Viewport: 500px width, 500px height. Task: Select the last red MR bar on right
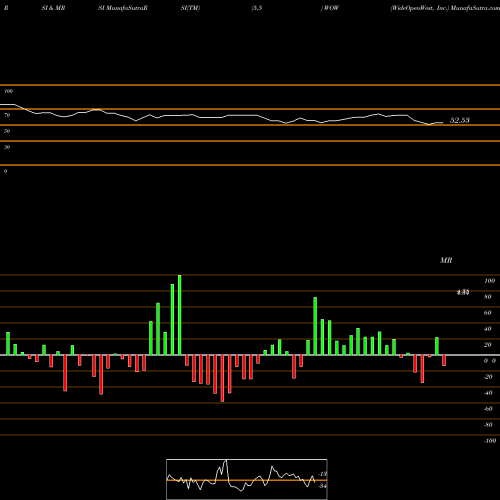pyautogui.click(x=444, y=361)
